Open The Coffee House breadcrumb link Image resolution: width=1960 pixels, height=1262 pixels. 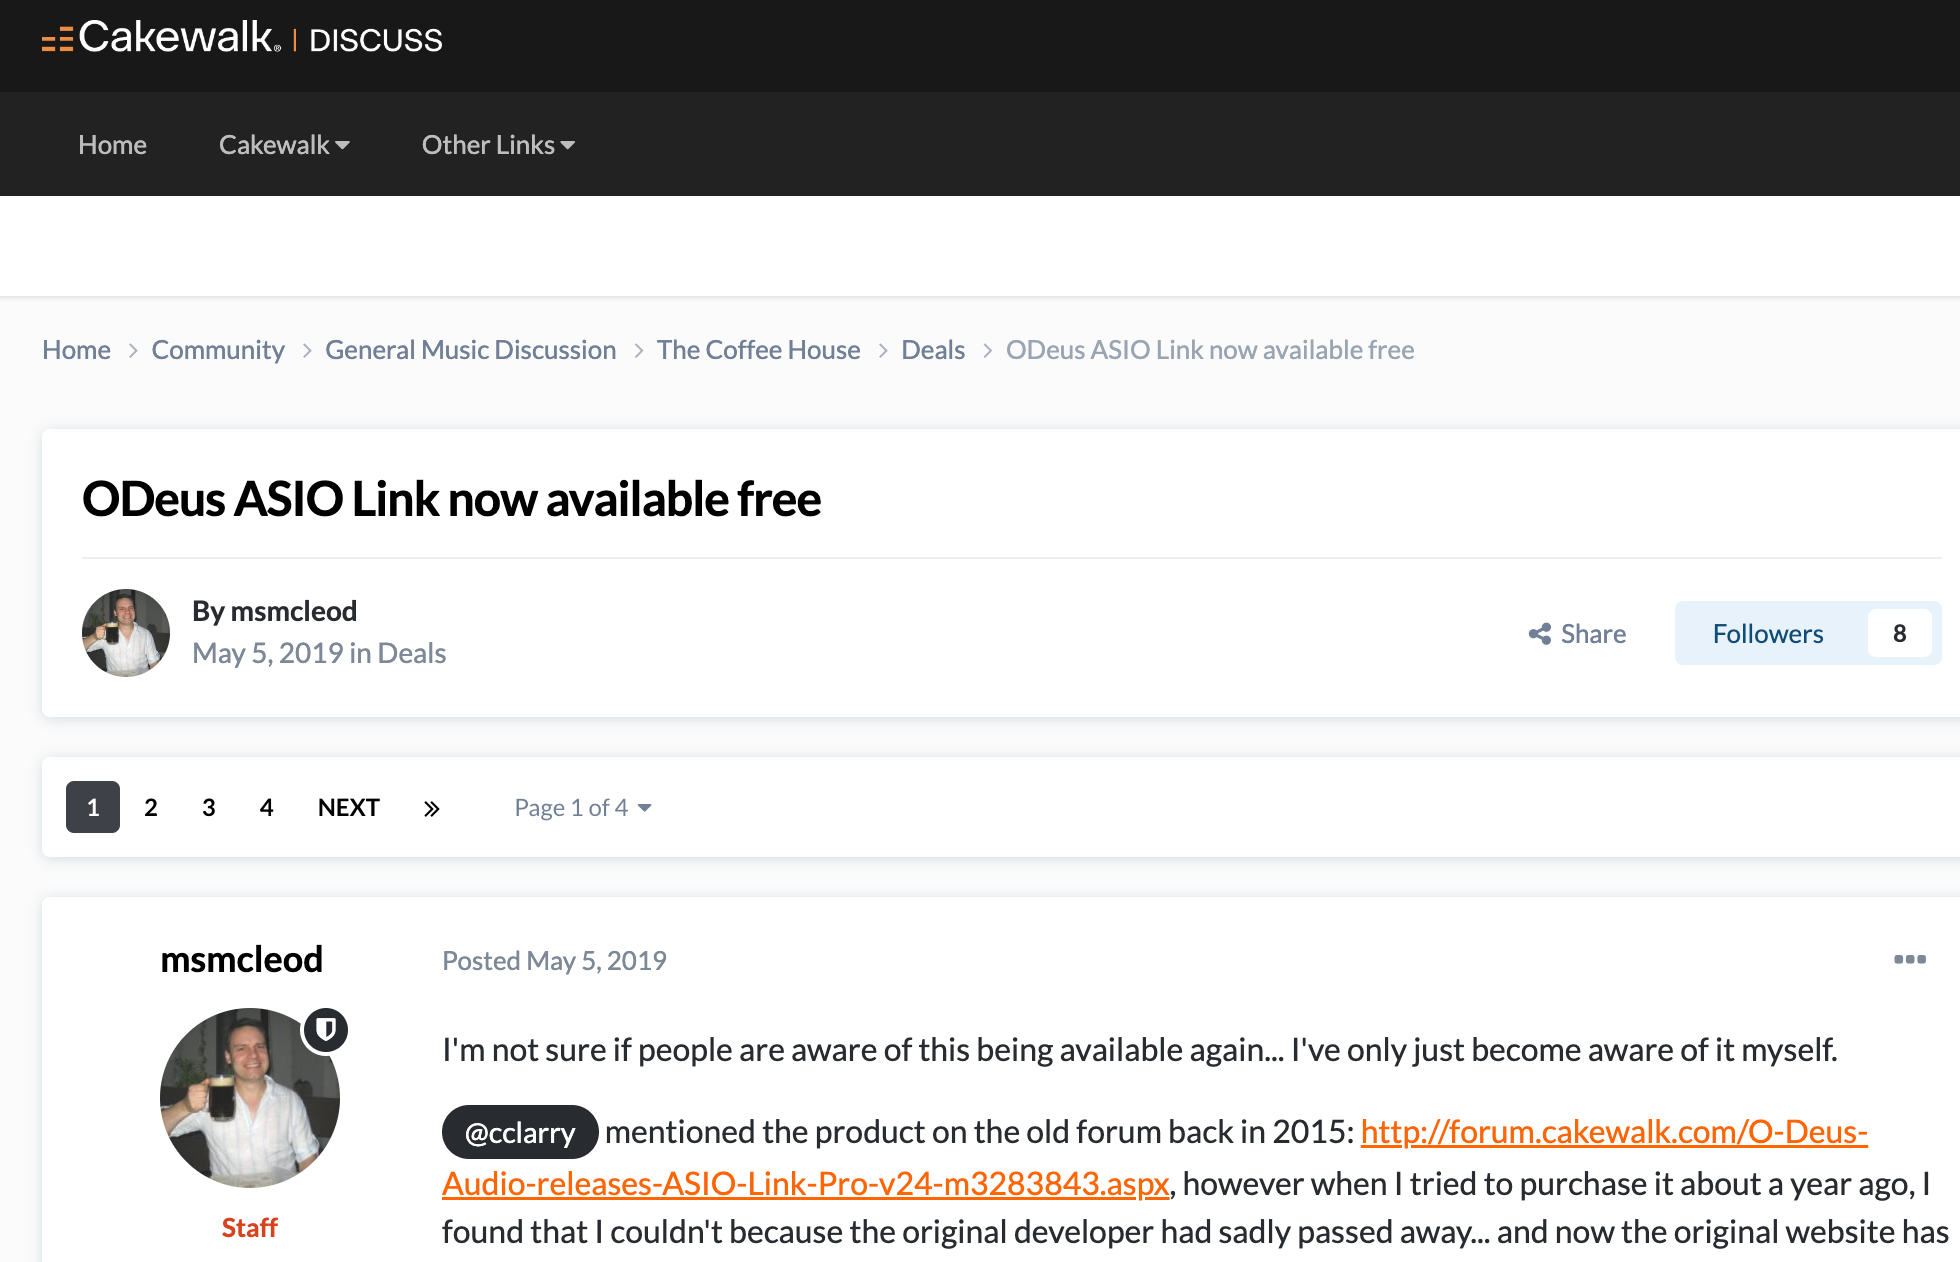[759, 350]
